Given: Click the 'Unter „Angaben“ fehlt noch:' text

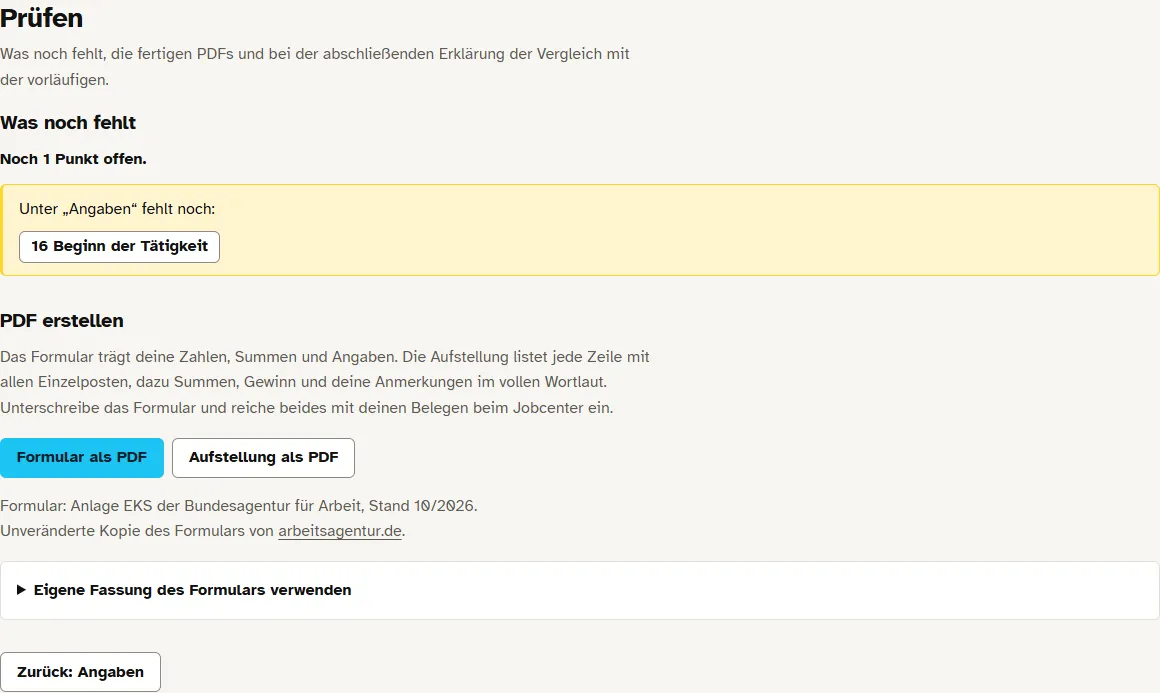Looking at the screenshot, I should pos(117,209).
